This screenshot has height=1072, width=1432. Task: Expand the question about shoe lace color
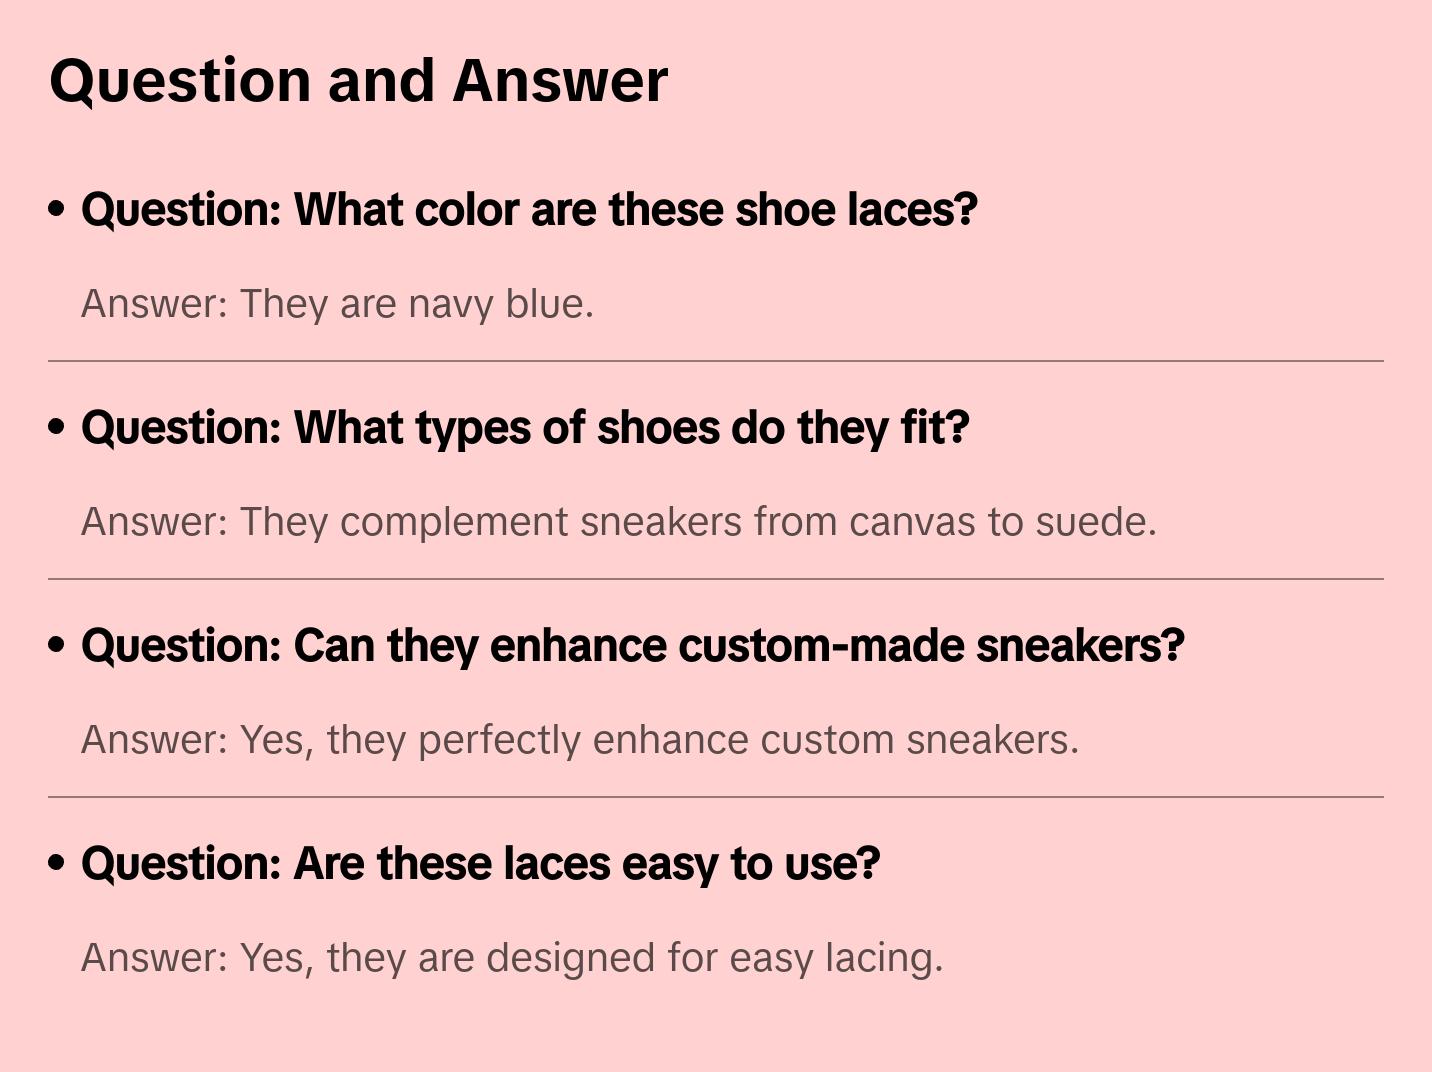(x=529, y=209)
